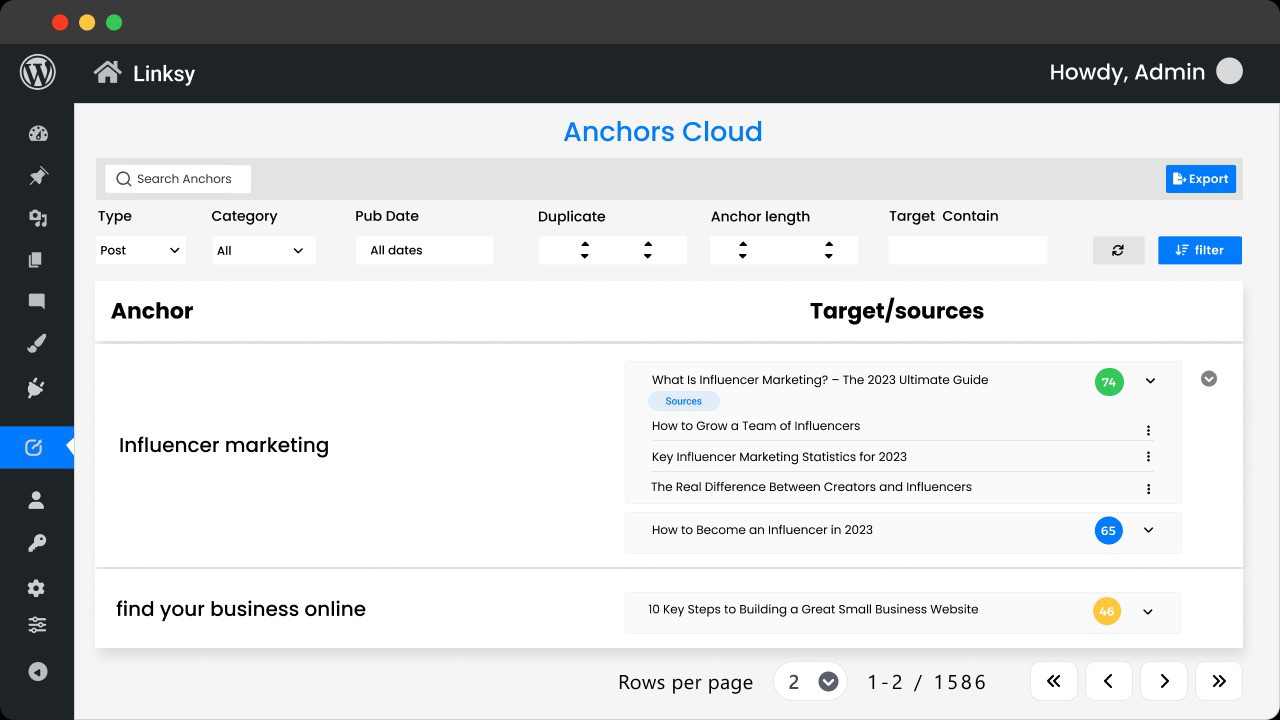Viewport: 1280px width, 720px height.
Task: Collapse the Influencer marketing anchor row
Action: point(1209,379)
